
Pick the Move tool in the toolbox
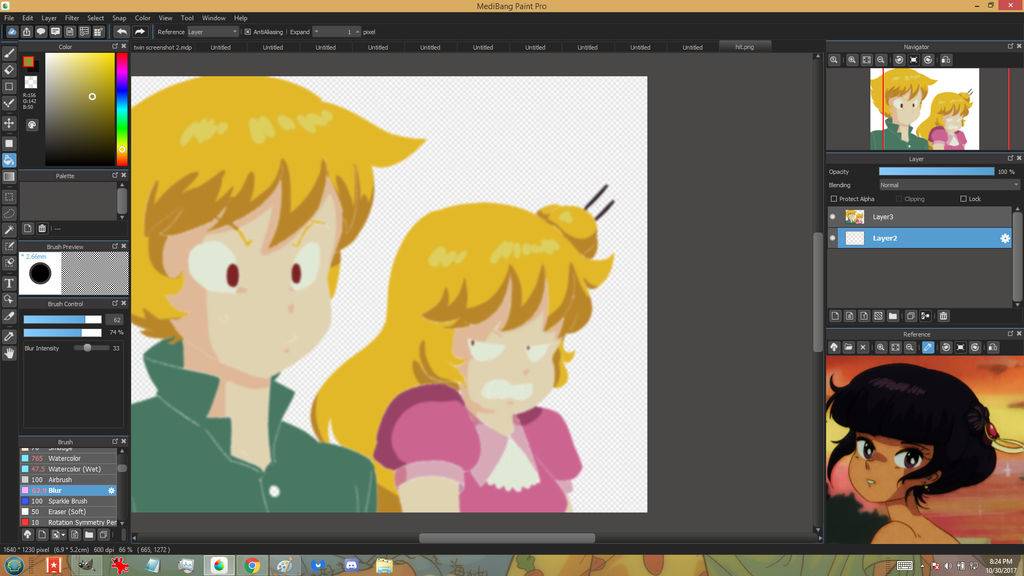coord(9,123)
